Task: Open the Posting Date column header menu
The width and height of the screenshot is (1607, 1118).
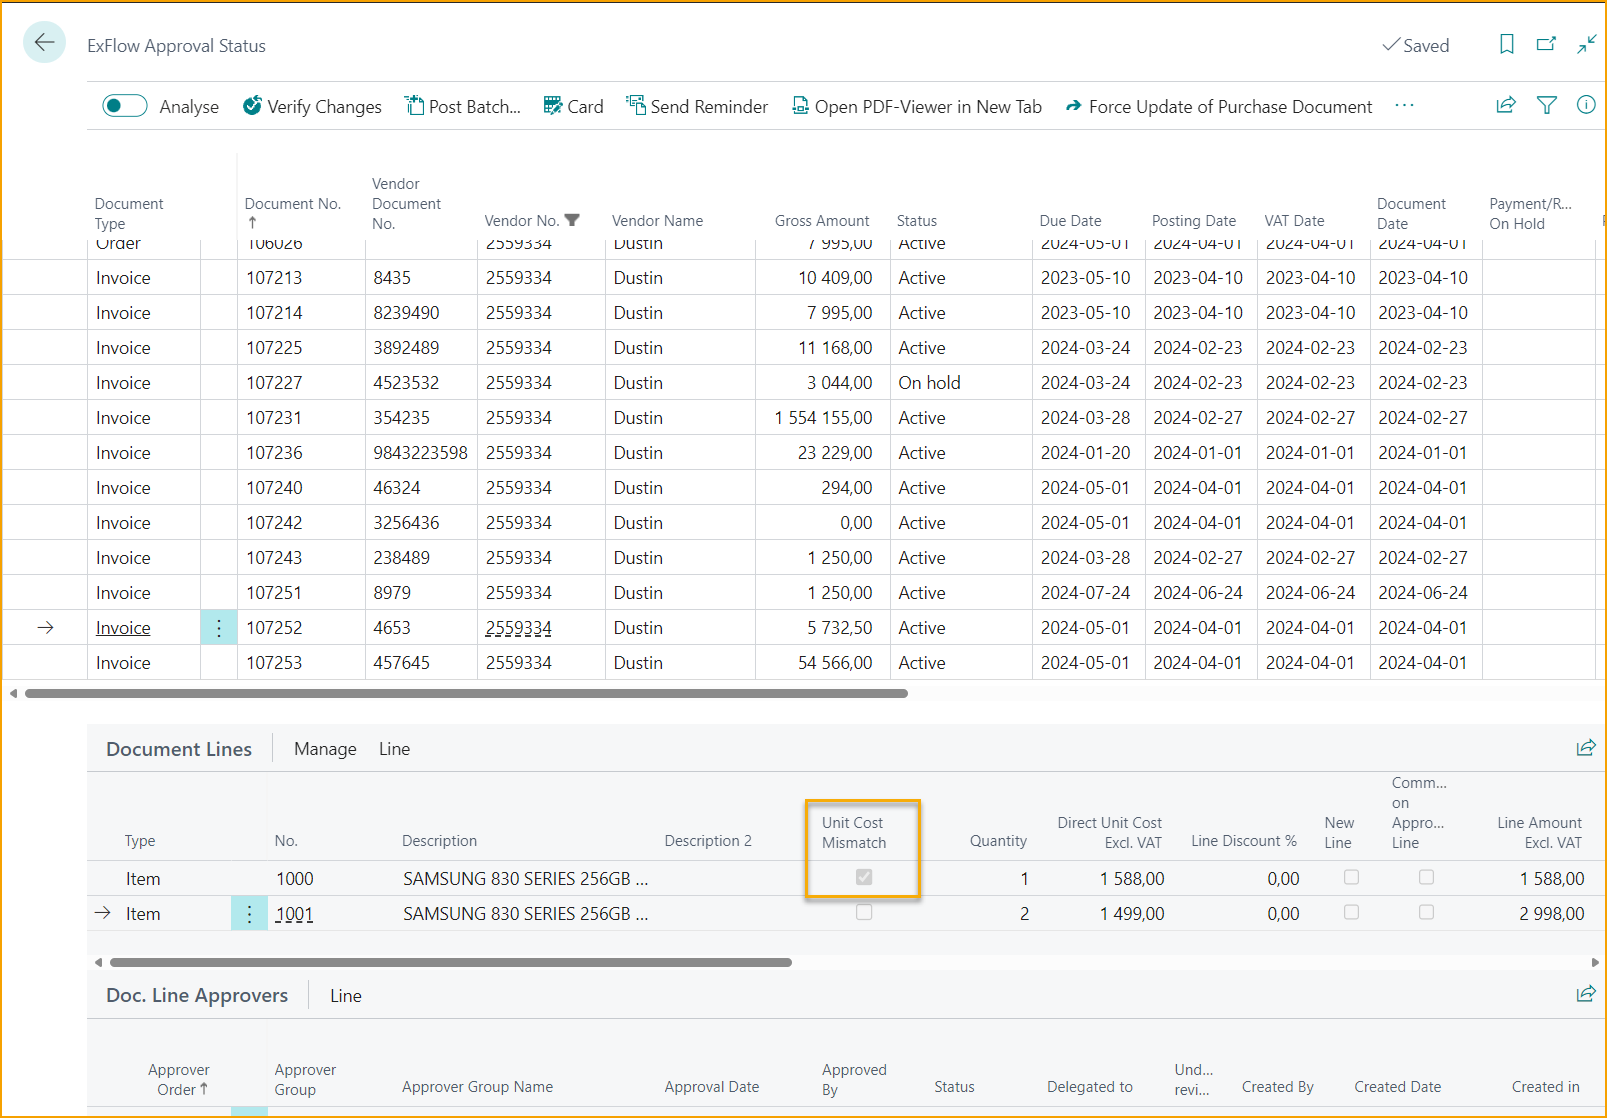Action: tap(1194, 221)
